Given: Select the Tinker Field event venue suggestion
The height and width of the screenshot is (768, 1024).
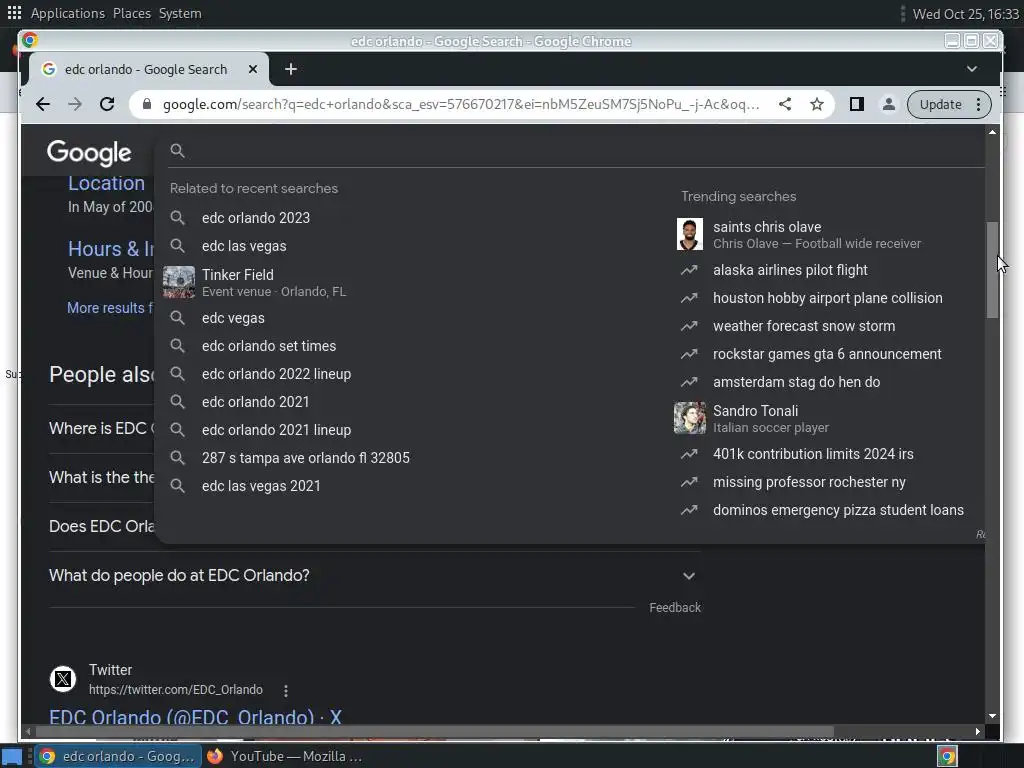Looking at the screenshot, I should [274, 283].
